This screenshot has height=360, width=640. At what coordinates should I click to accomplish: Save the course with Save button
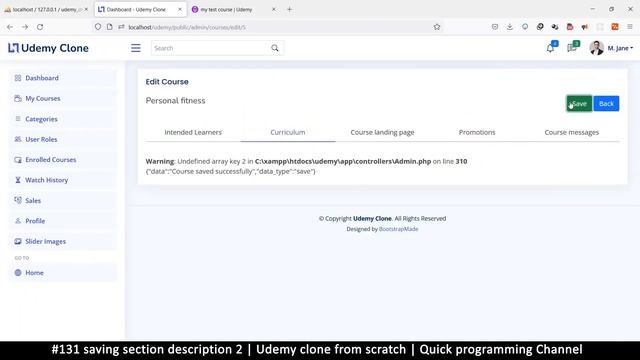[x=579, y=104]
